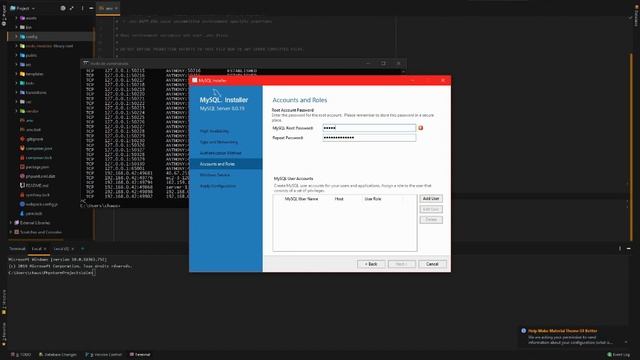
Task: Open the vertical Project tool window tab
Action: [4, 16]
